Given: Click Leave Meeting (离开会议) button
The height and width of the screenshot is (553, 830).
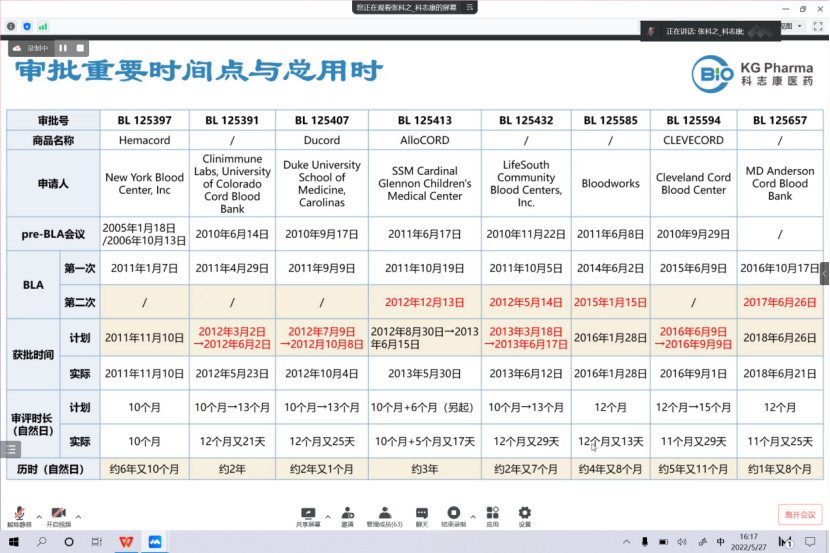Looking at the screenshot, I should 800,514.
